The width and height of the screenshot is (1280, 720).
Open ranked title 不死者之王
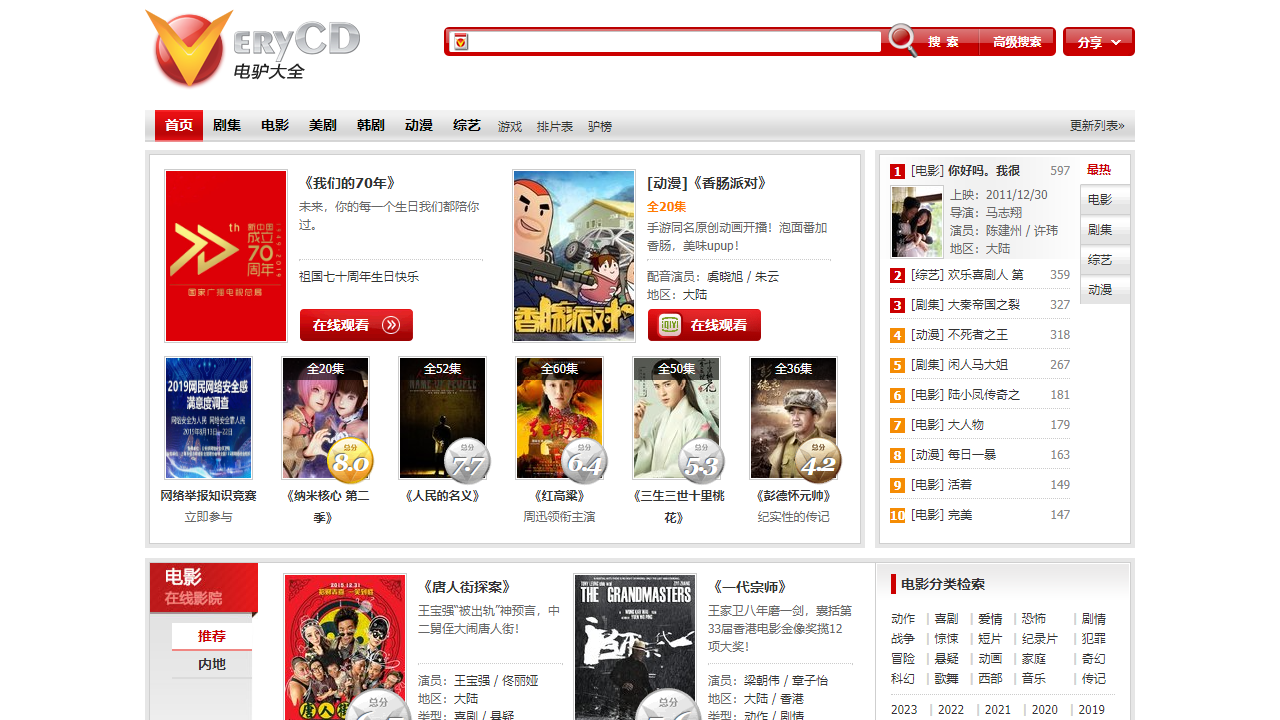(x=978, y=335)
